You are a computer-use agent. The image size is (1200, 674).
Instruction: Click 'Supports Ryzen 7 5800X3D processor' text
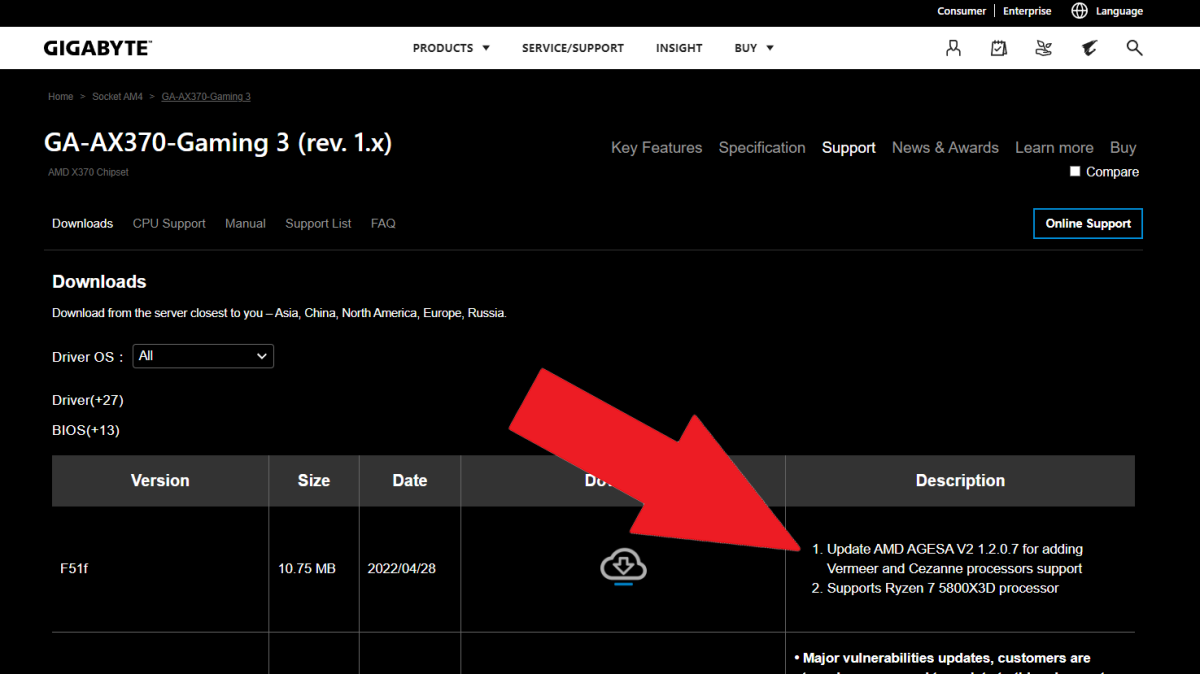point(943,588)
